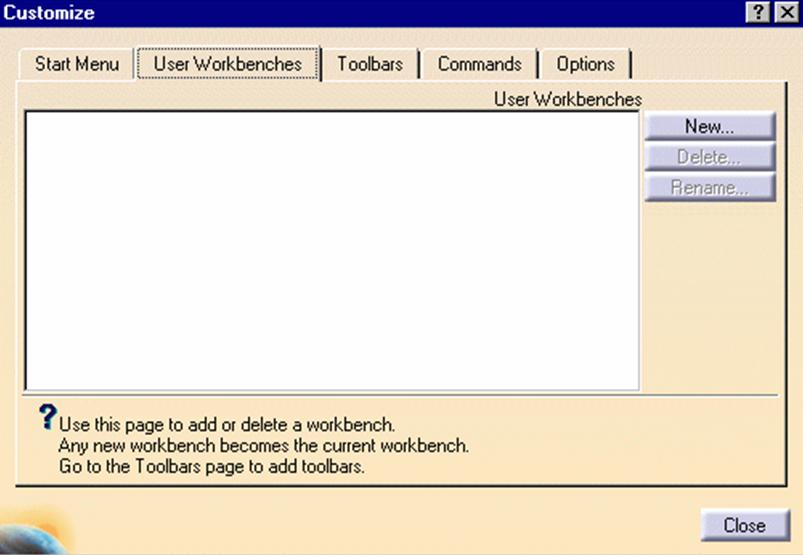Click the text 'Any new workbench becomes the current workbench.'

[x=264, y=446]
